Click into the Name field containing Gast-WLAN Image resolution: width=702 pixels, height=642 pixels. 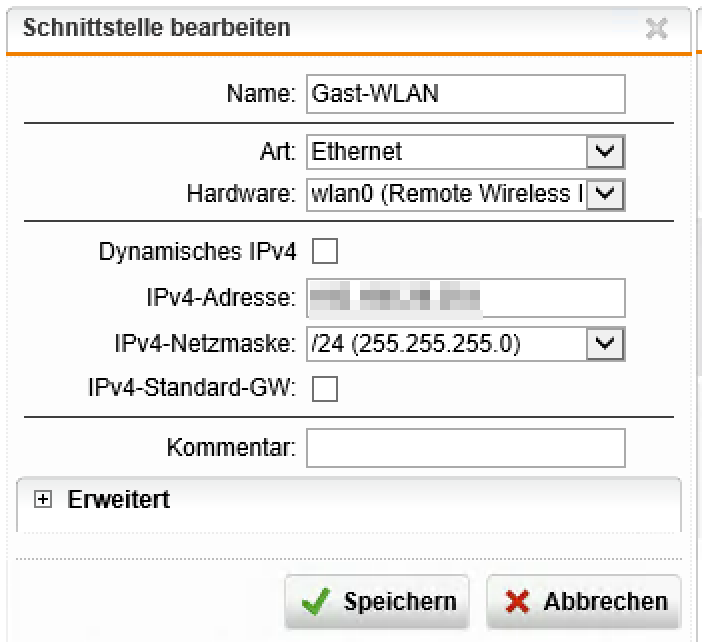pyautogui.click(x=465, y=94)
